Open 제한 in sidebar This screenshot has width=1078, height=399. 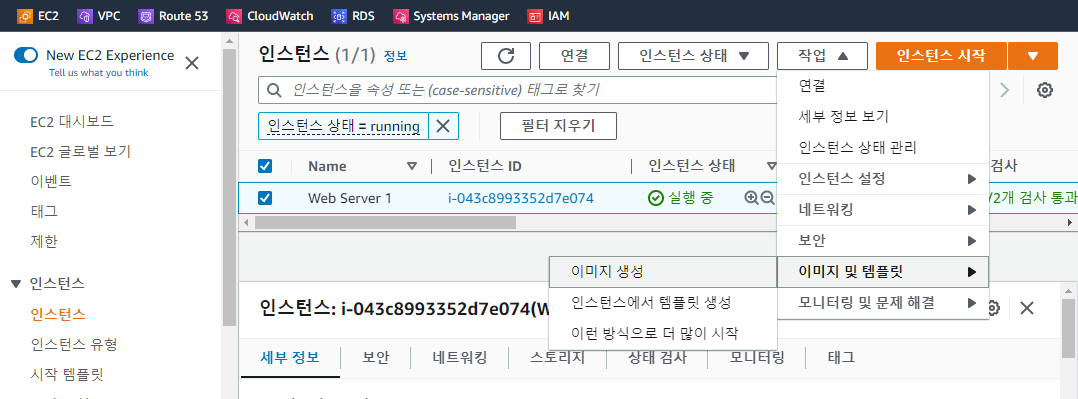point(44,241)
